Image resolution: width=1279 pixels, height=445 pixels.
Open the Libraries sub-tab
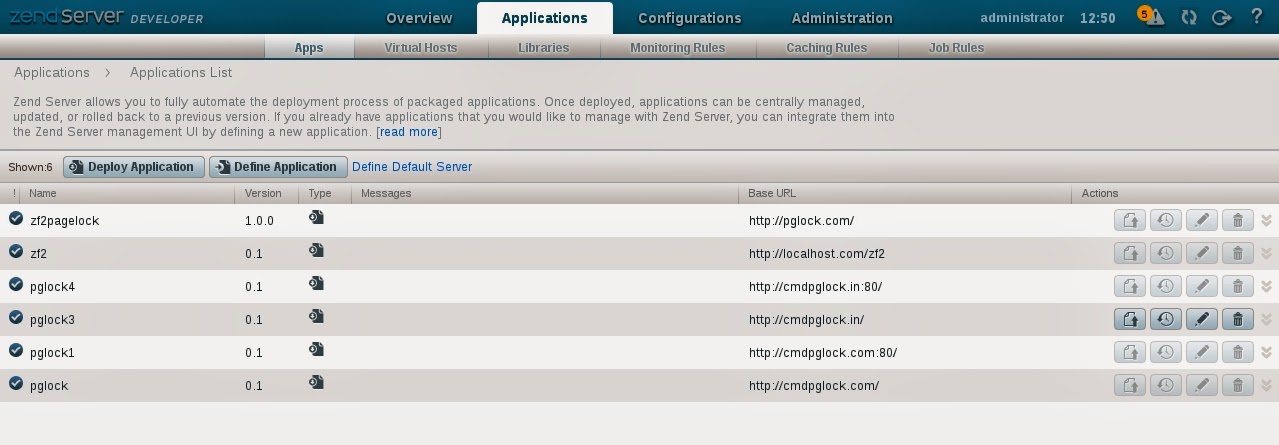point(544,48)
